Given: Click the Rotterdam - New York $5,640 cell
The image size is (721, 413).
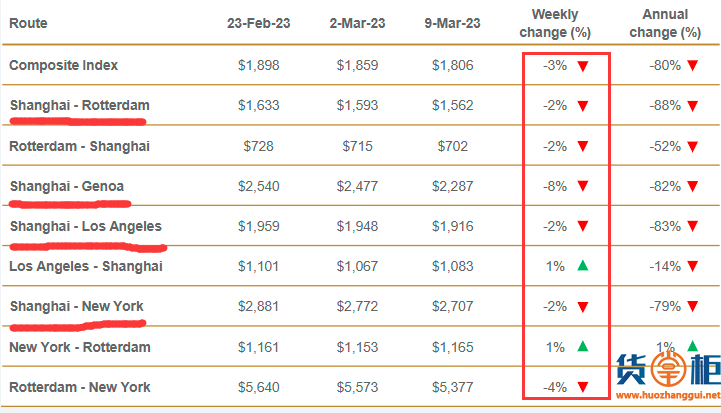Looking at the screenshot, I should [261, 387].
